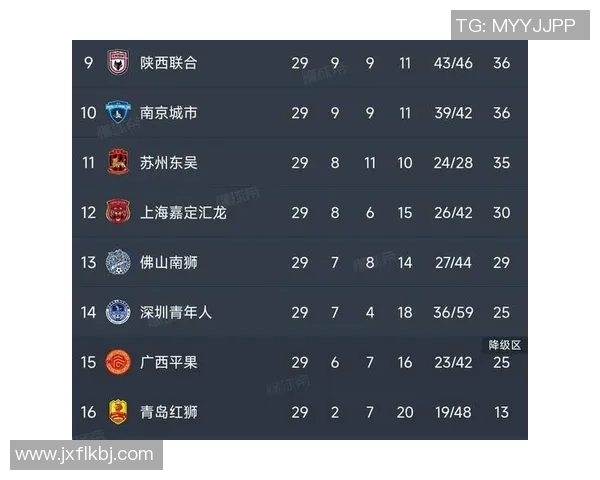Click the 佛山南狮 team name
This screenshot has width=600, height=480.
point(168,262)
